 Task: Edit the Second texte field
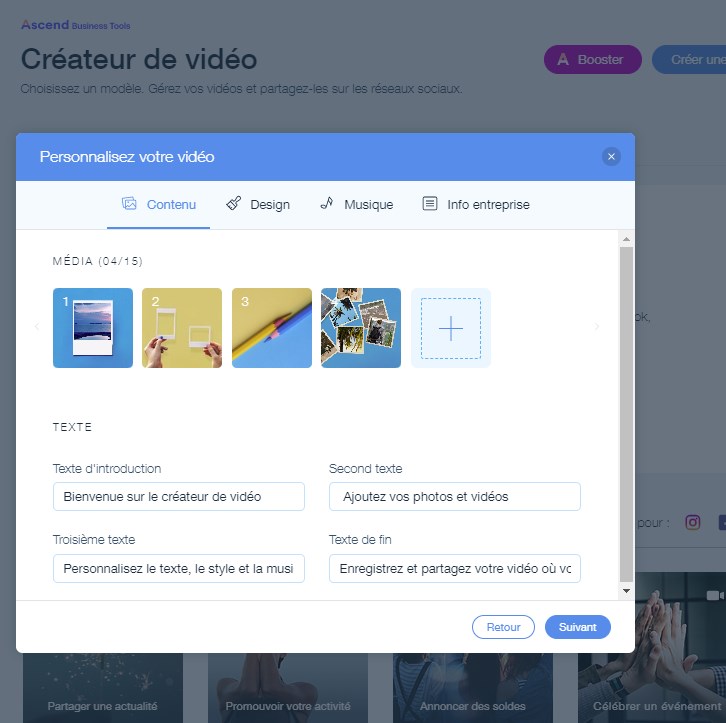[455, 496]
